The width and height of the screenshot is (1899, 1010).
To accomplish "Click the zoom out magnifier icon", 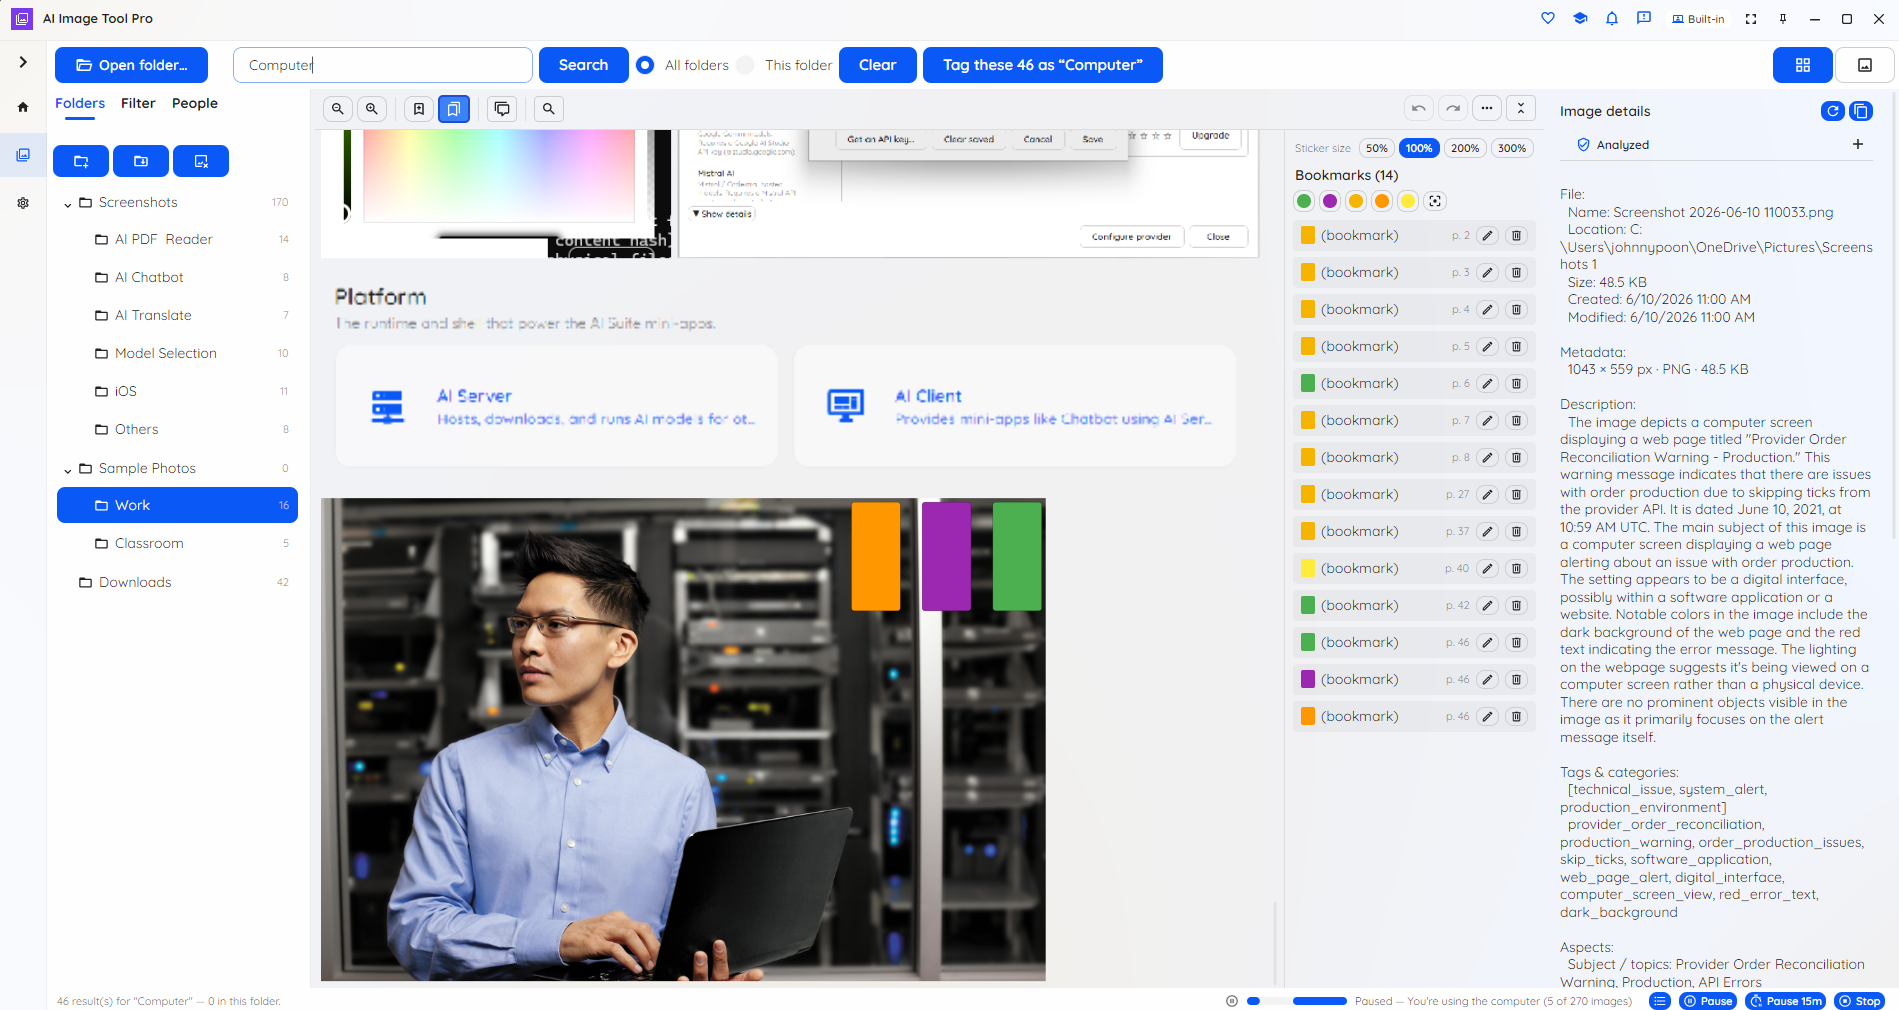I will pyautogui.click(x=338, y=109).
